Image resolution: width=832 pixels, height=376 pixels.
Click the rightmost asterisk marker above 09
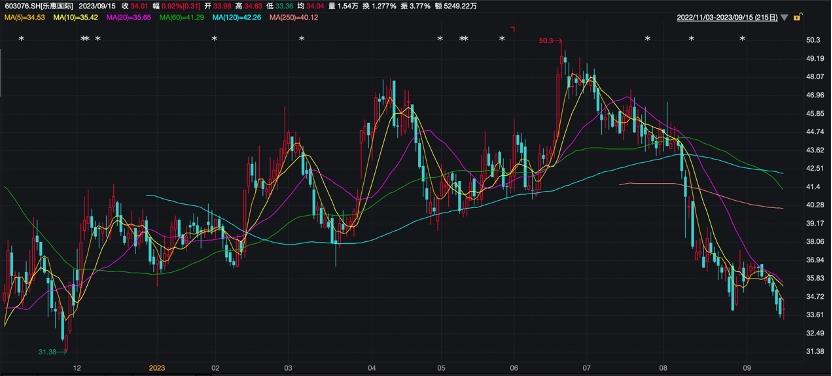click(742, 39)
